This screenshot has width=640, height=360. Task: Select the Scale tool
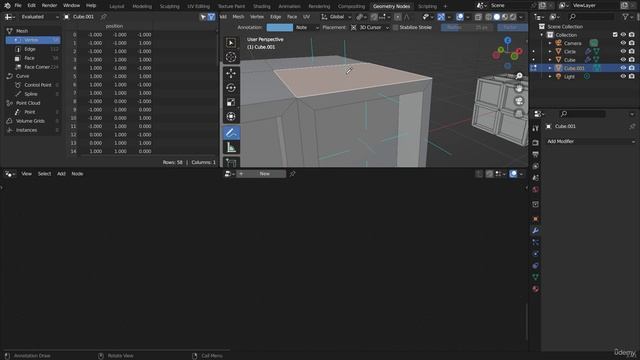tap(231, 102)
